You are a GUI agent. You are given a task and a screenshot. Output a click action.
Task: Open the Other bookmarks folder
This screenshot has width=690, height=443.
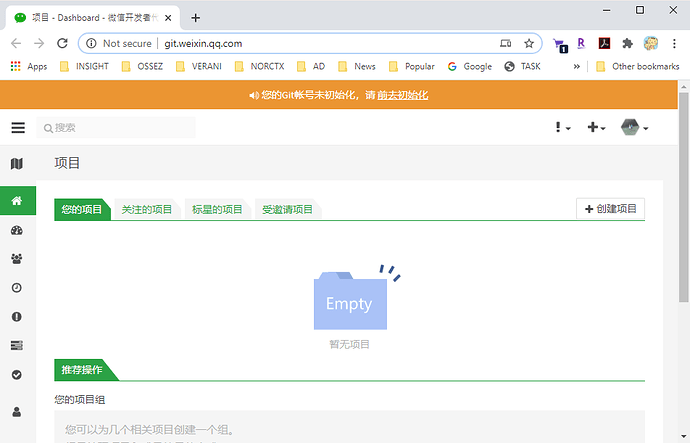click(x=638, y=66)
